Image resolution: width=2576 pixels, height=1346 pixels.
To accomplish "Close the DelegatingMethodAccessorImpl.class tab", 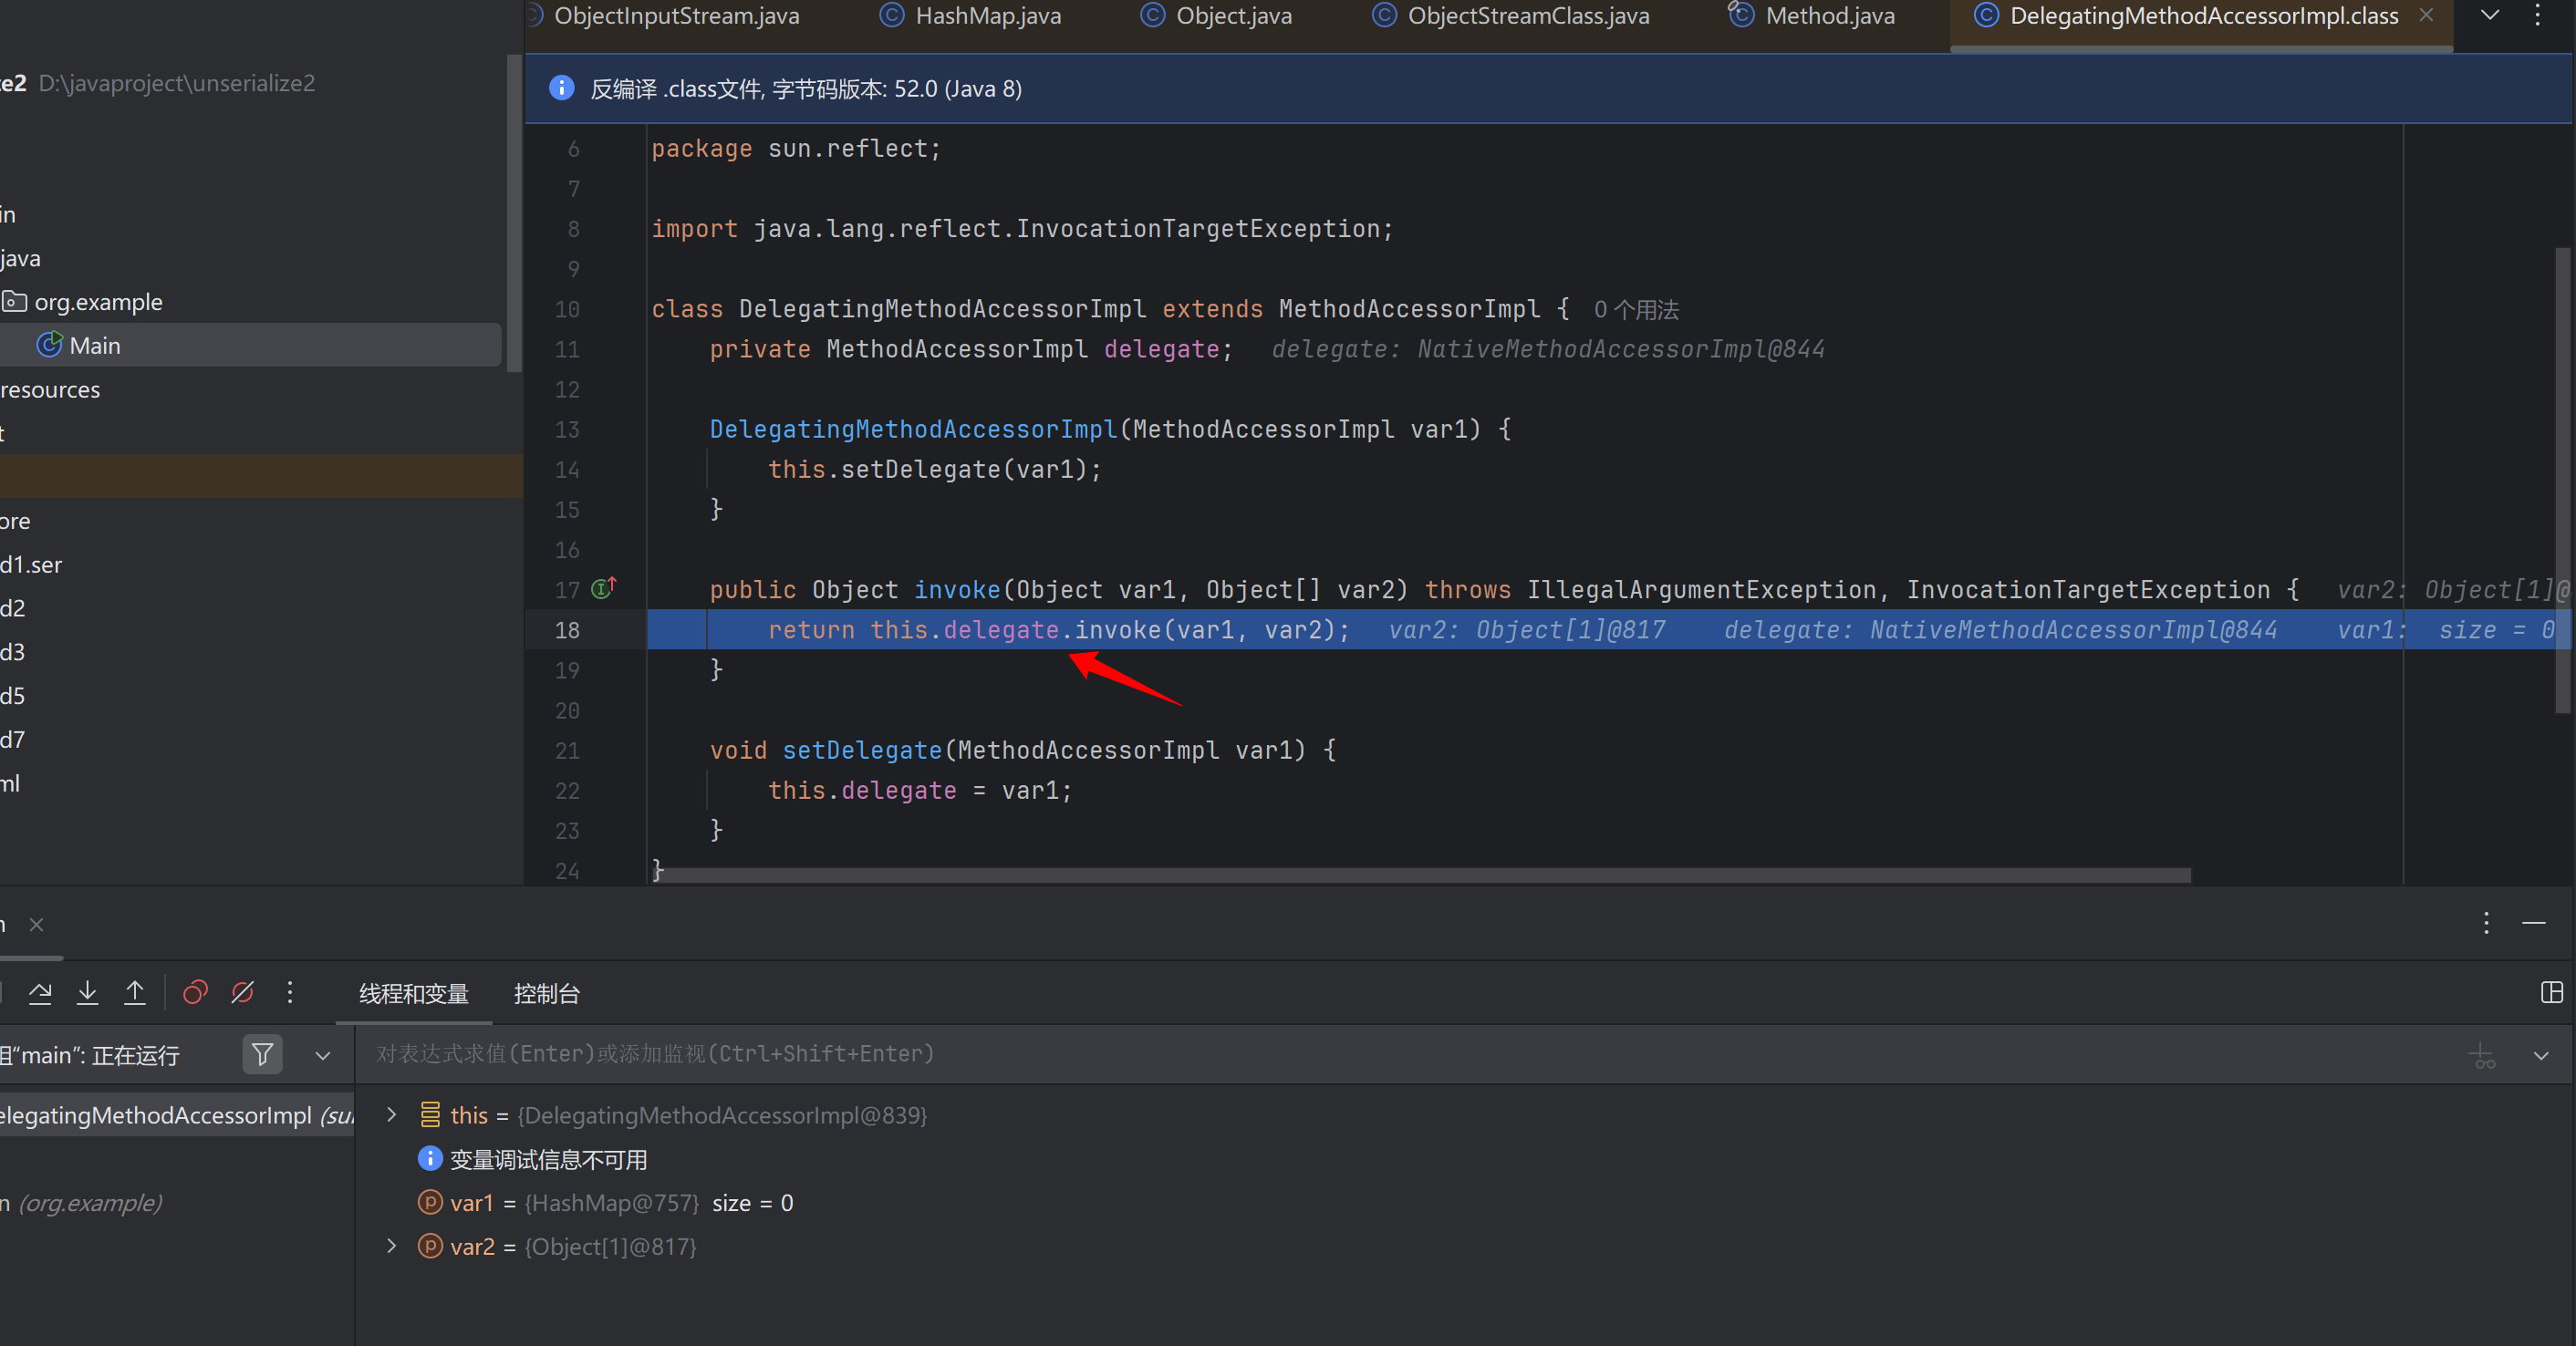I will click(x=2426, y=15).
